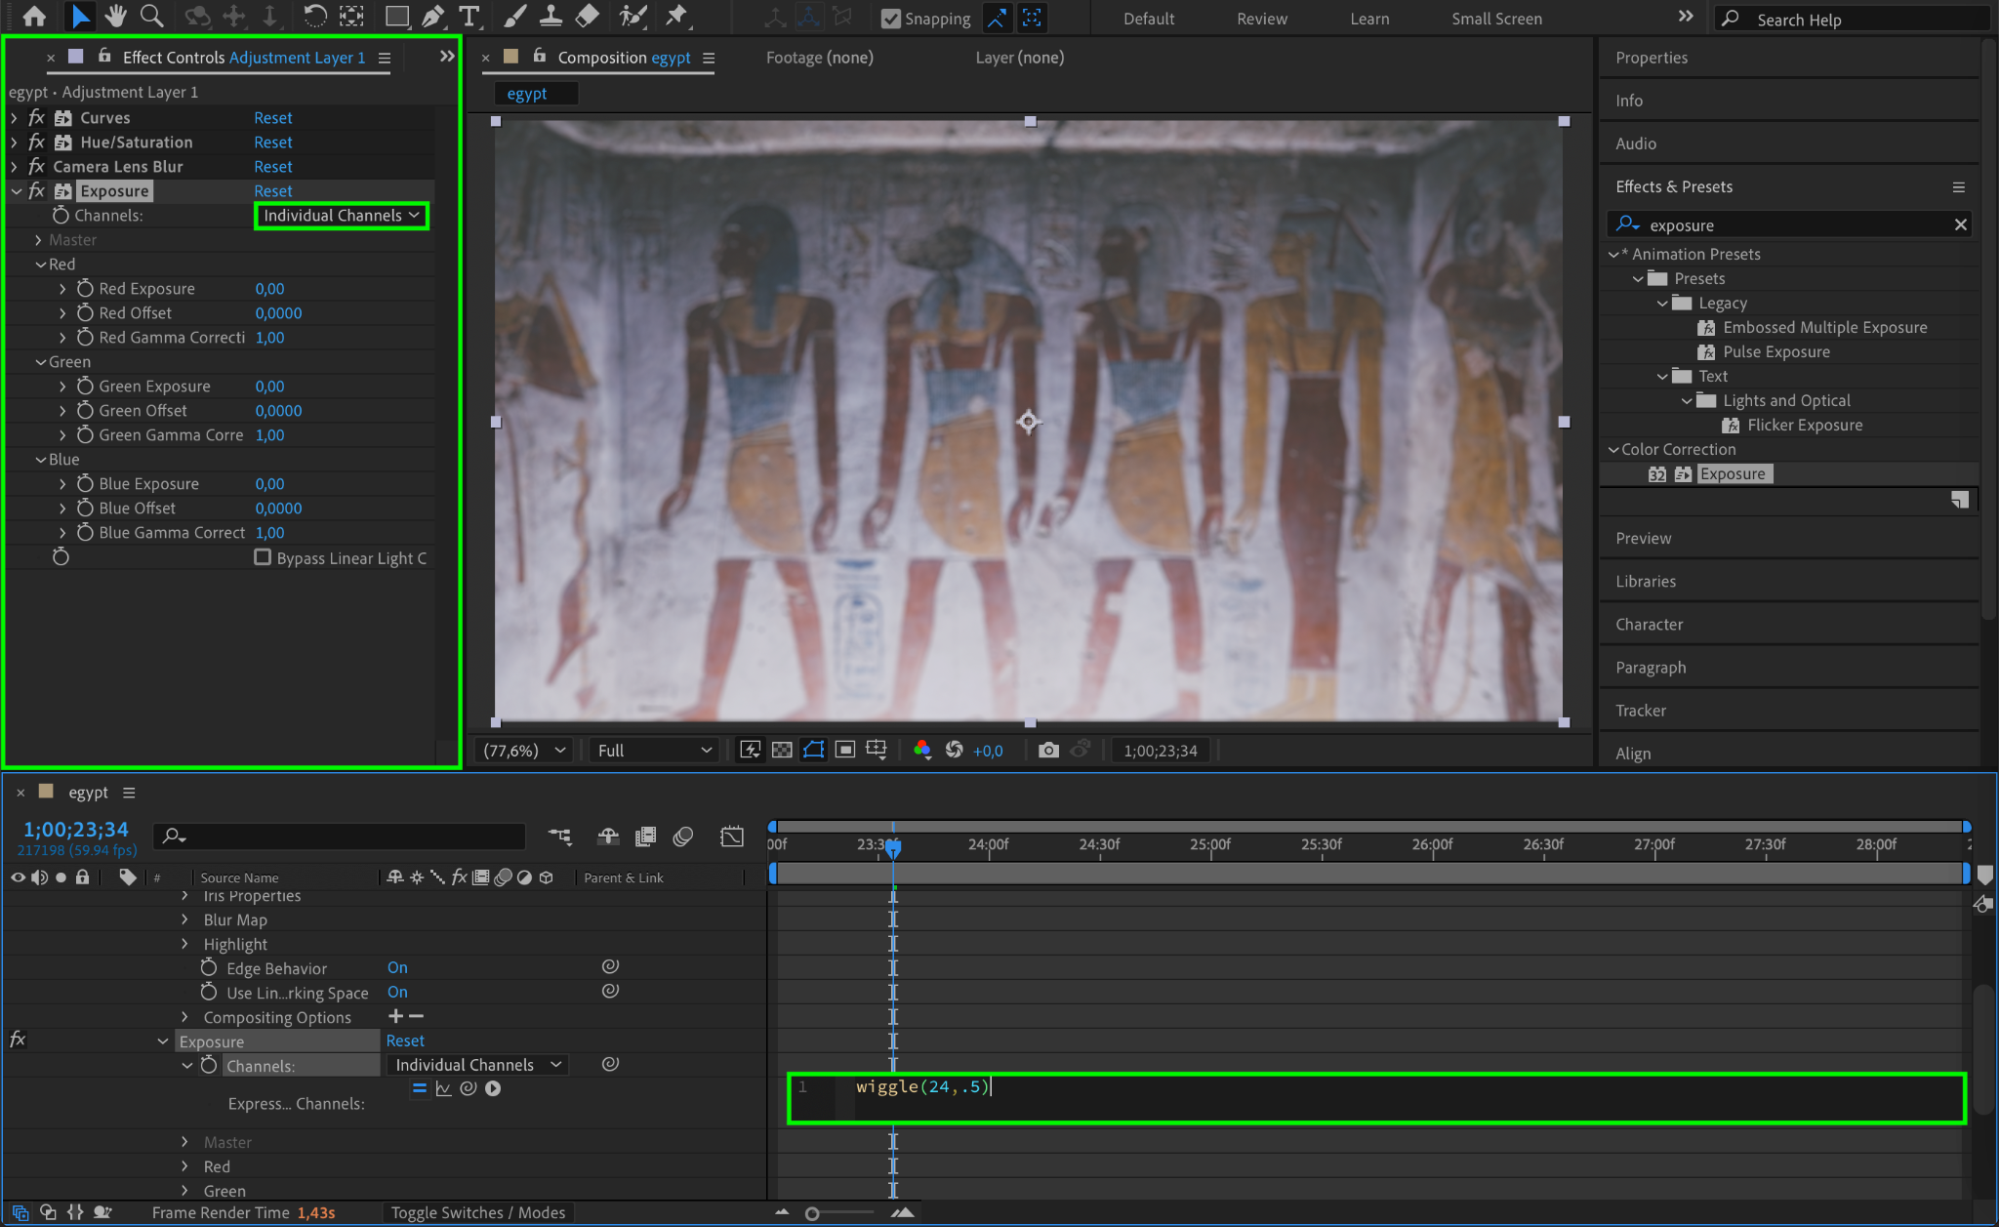This screenshot has width=1999, height=1227.
Task: Open the Full resolution dropdown
Action: coord(654,750)
